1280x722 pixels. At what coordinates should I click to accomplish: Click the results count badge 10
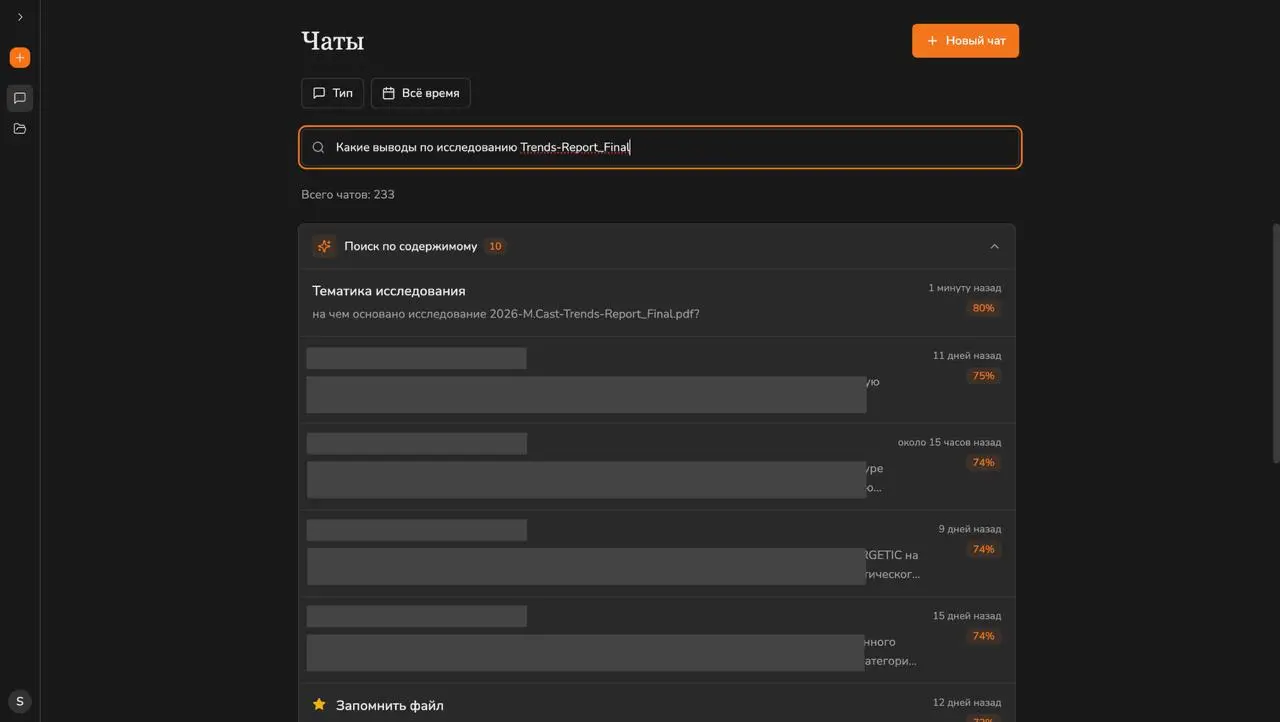click(x=495, y=246)
